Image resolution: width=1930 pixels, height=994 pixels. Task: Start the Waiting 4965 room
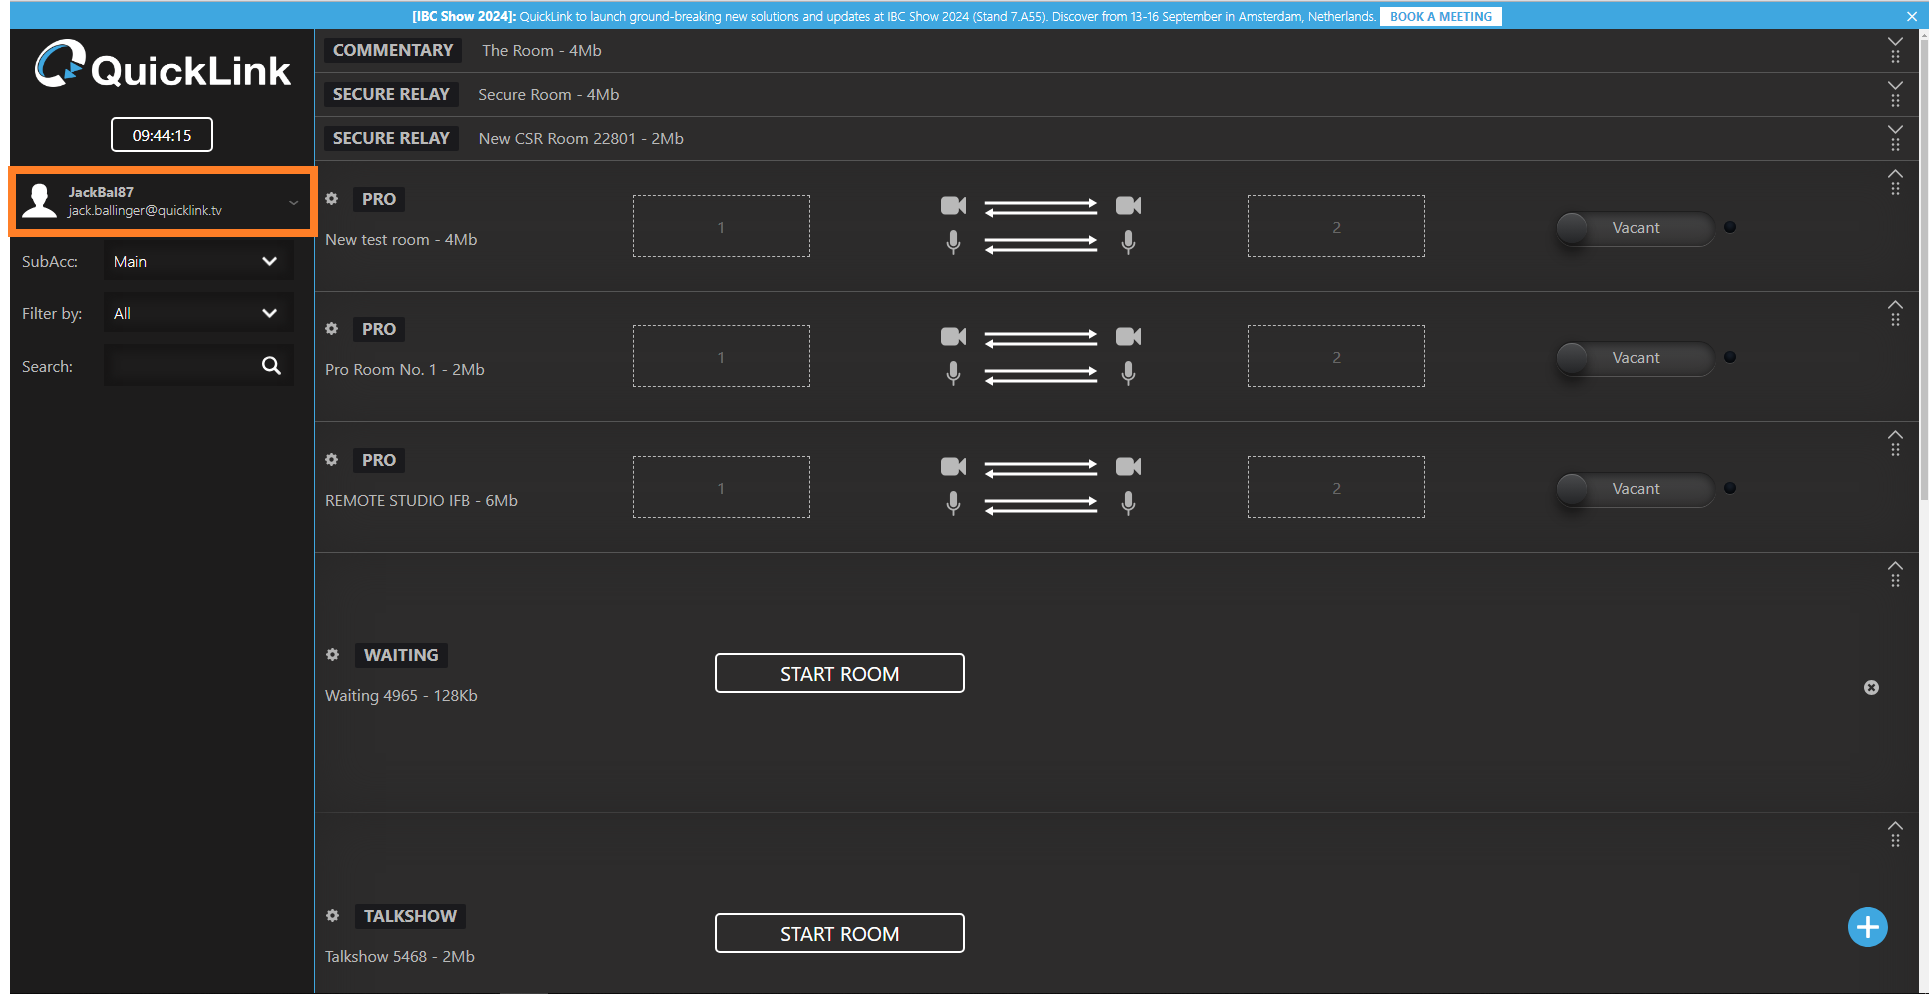(839, 674)
